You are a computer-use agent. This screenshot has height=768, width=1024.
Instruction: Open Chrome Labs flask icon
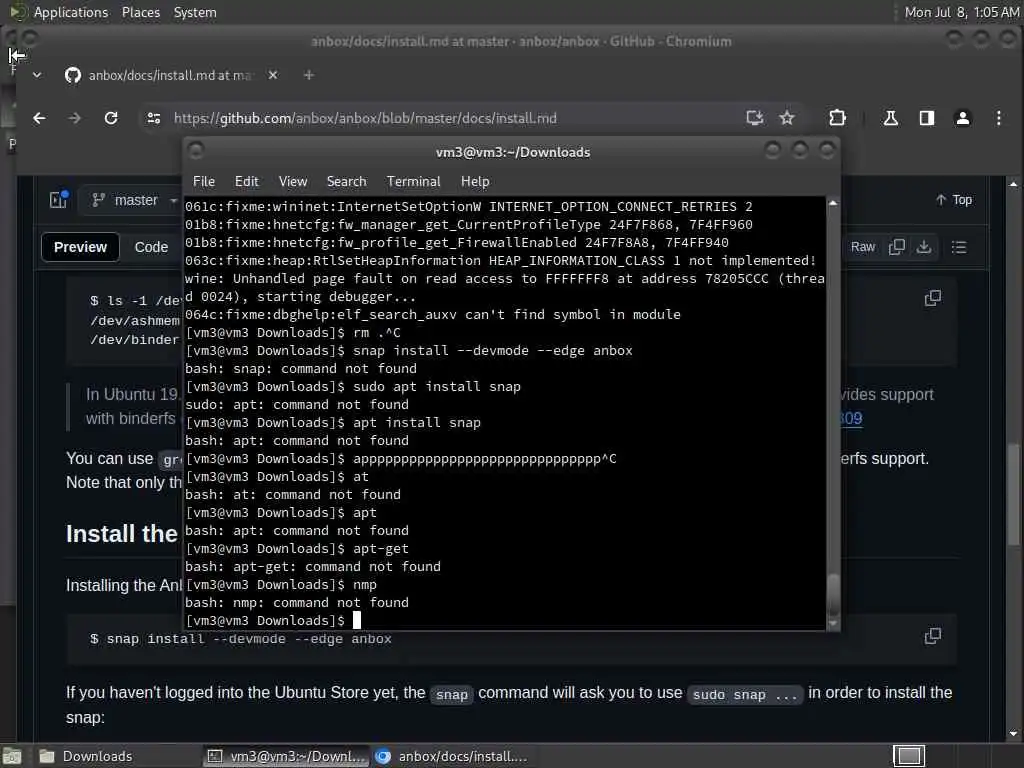click(891, 118)
